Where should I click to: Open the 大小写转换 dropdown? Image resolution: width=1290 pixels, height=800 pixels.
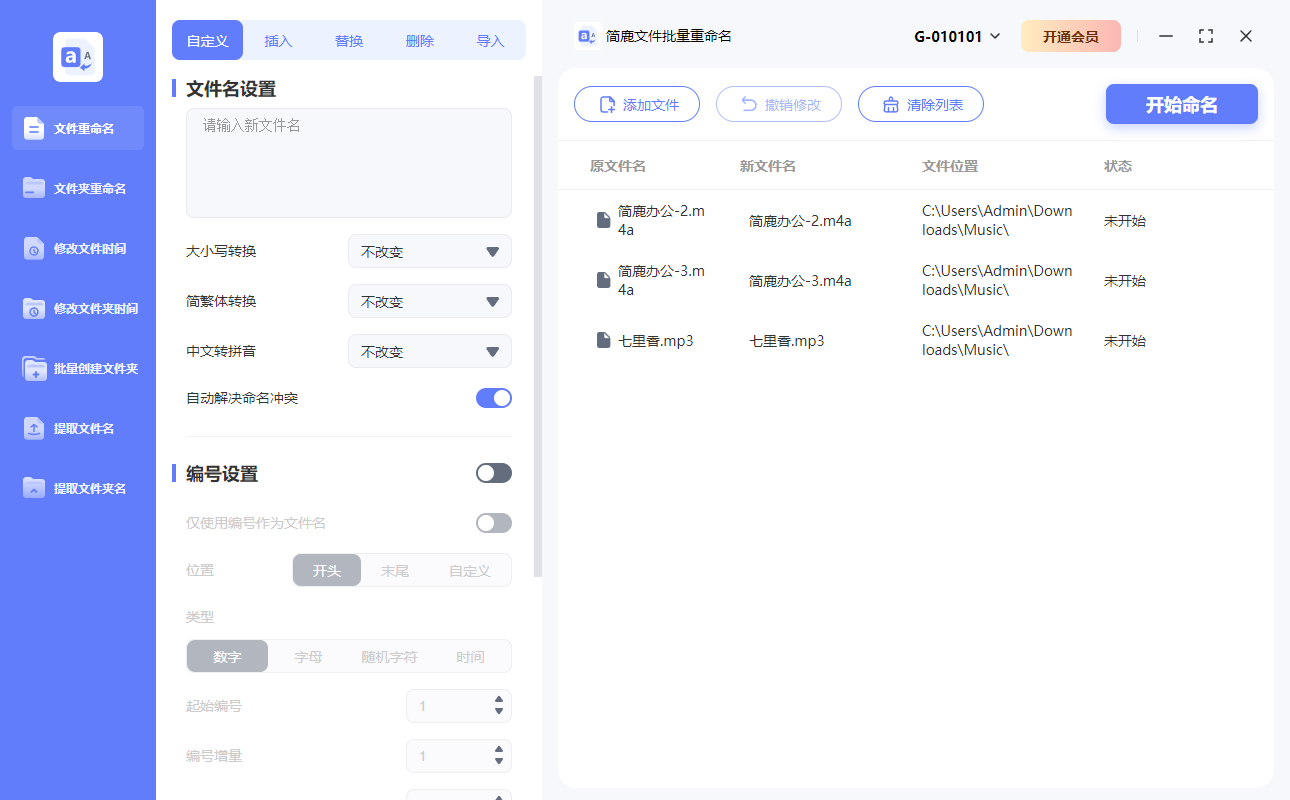pyautogui.click(x=429, y=251)
